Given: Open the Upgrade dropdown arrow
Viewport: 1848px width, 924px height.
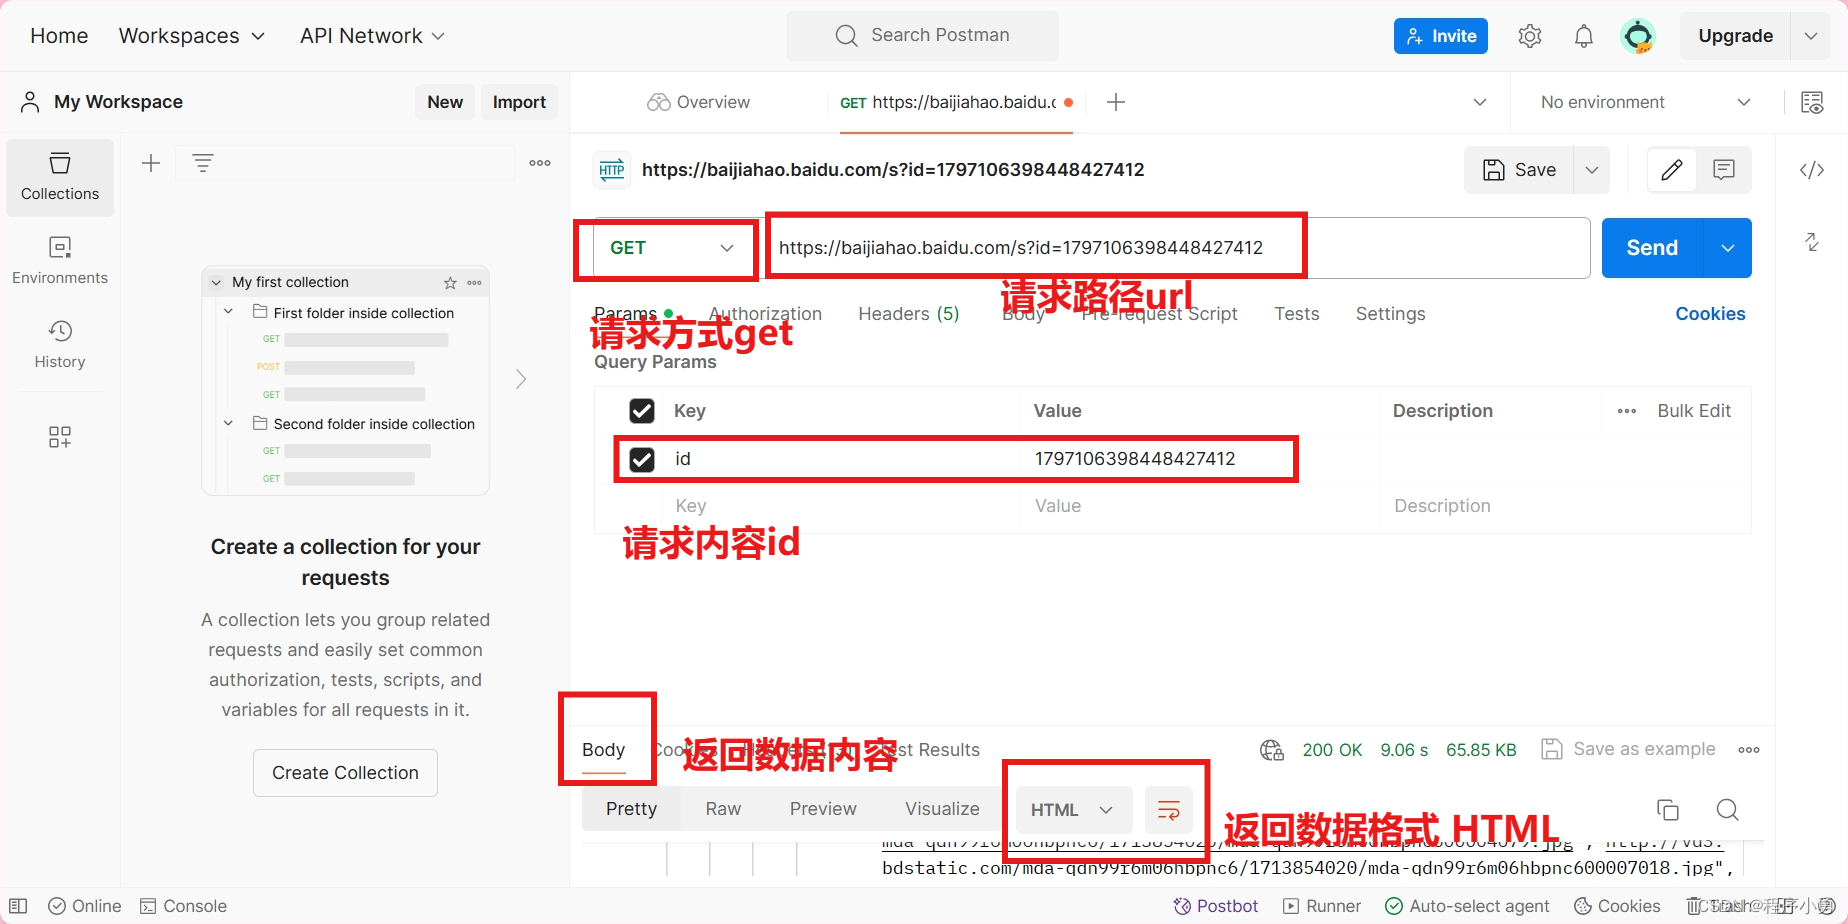Looking at the screenshot, I should [x=1811, y=36].
